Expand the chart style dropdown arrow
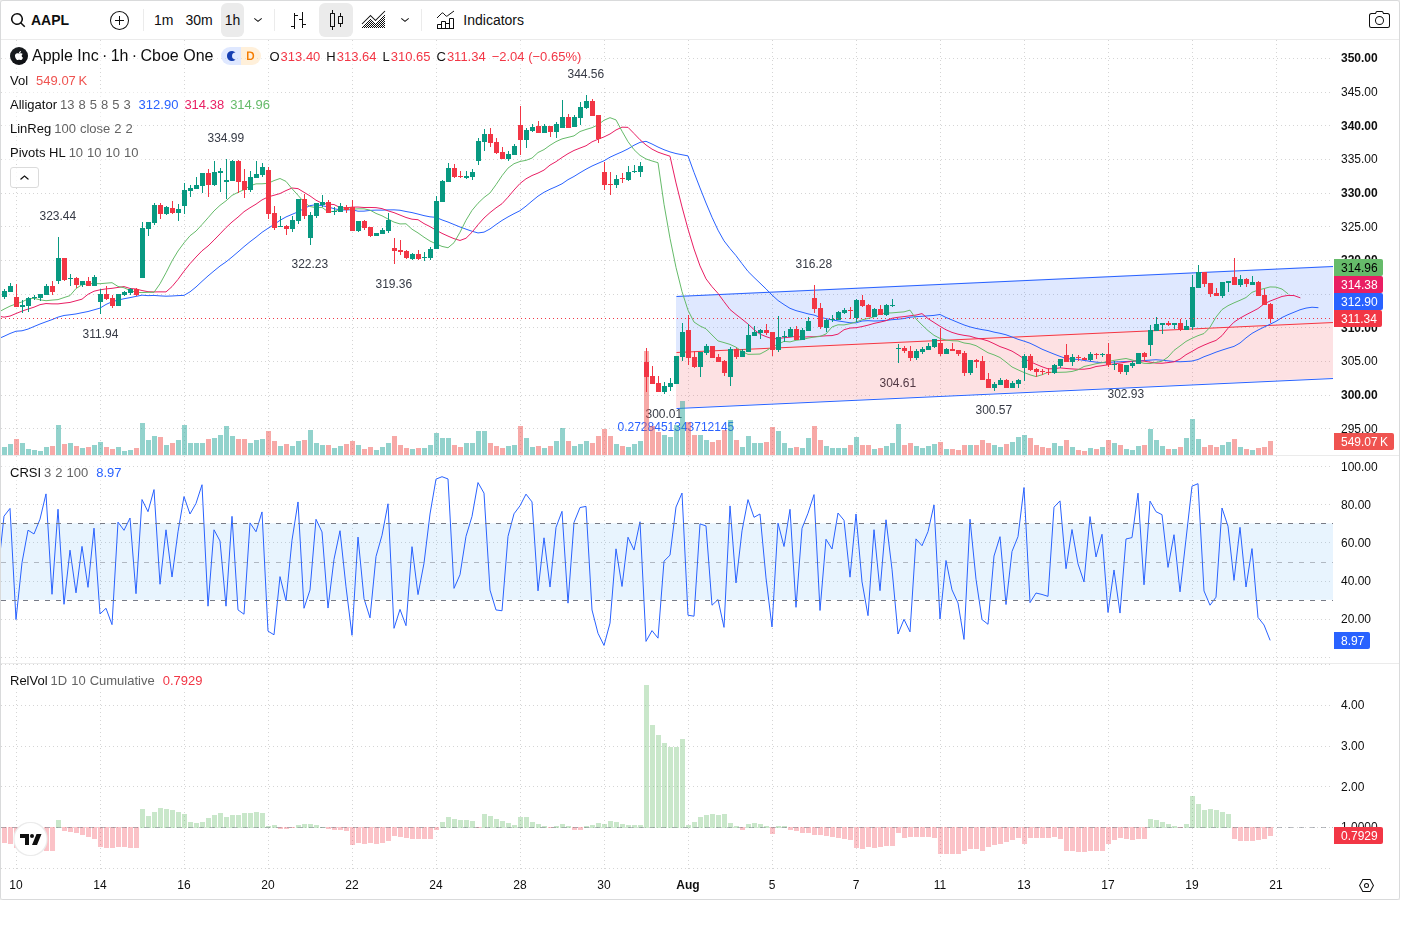This screenshot has width=1420, height=950. tap(405, 20)
